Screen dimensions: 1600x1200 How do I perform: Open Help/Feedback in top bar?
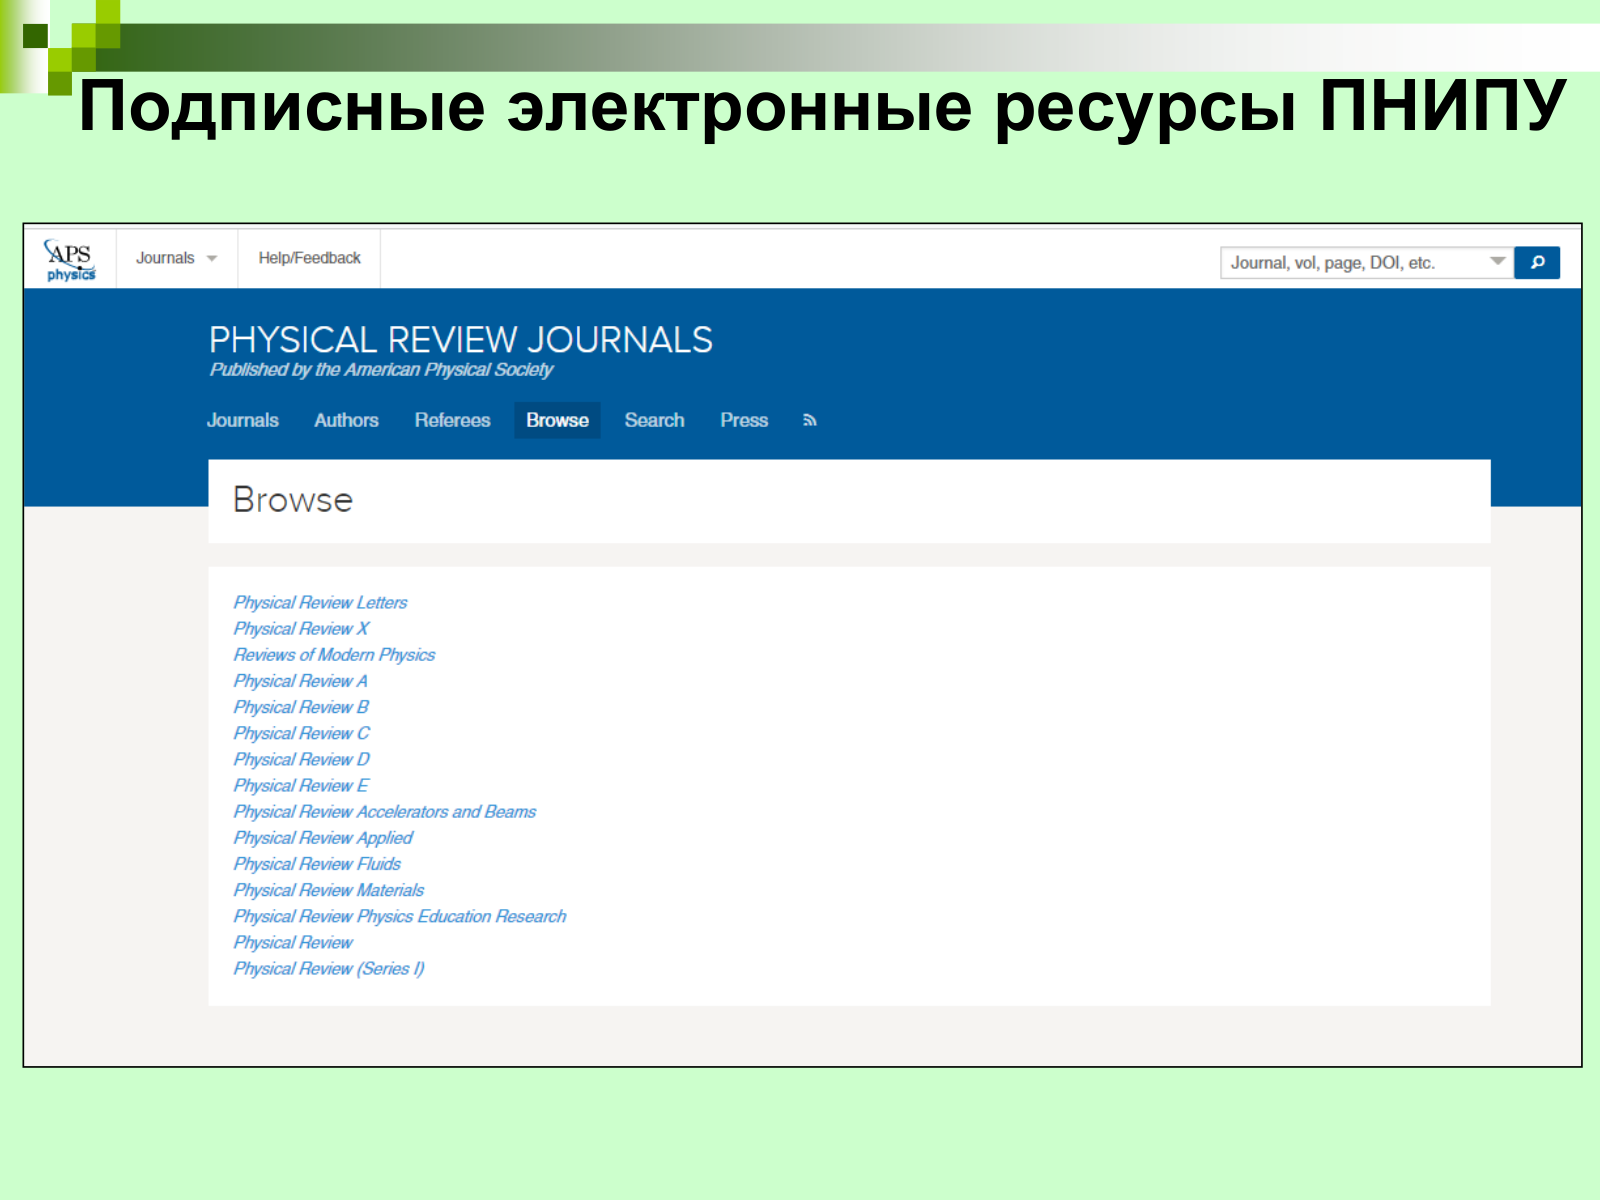309,258
